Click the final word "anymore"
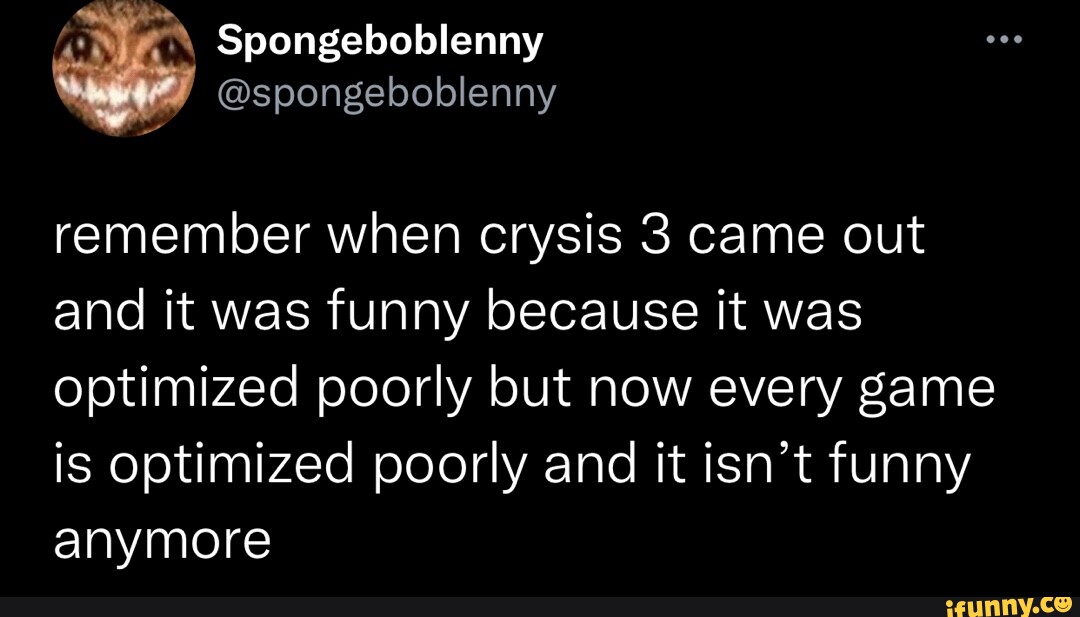Viewport: 1080px width, 617px height. click(163, 542)
